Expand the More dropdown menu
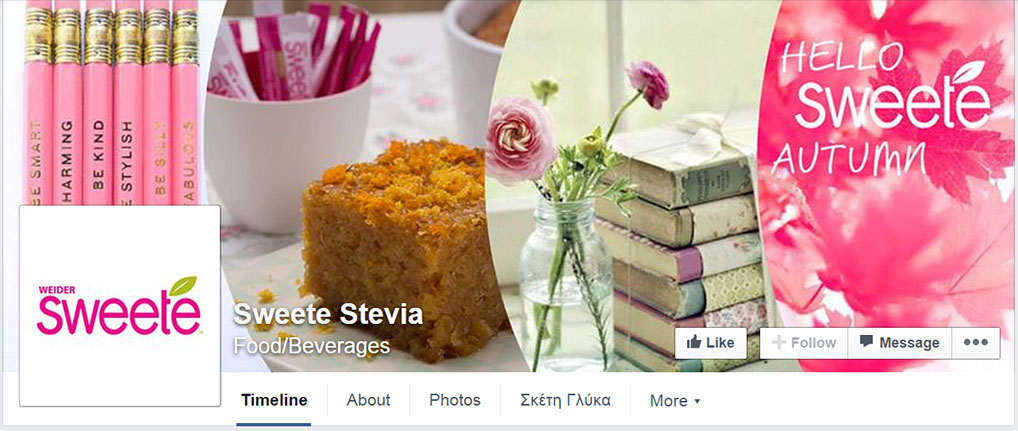Screen dimensions: 1018x431 pyautogui.click(x=675, y=401)
